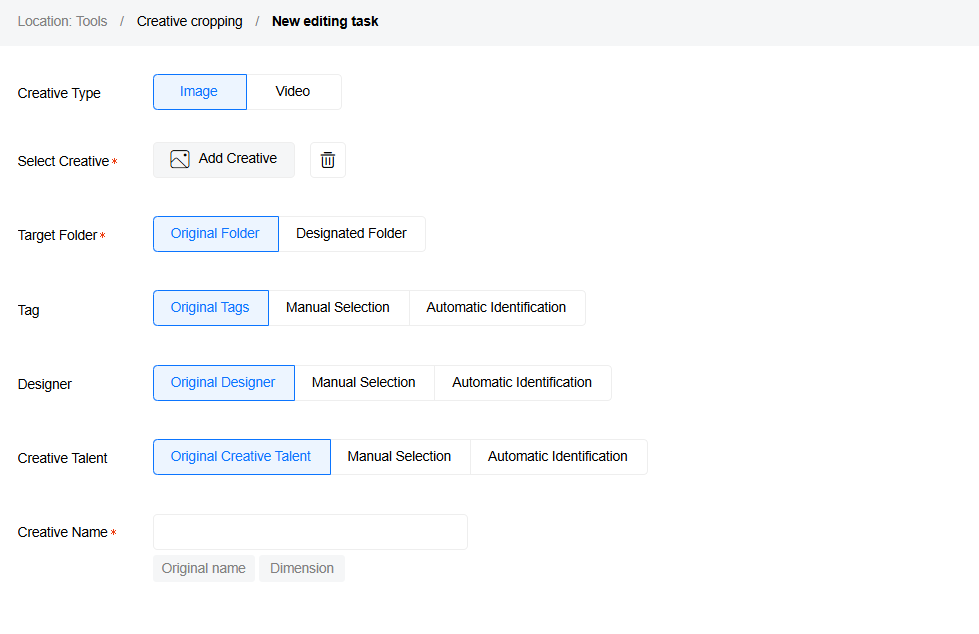Choose Original Folder as target folder
This screenshot has height=634, width=979.
tap(216, 234)
